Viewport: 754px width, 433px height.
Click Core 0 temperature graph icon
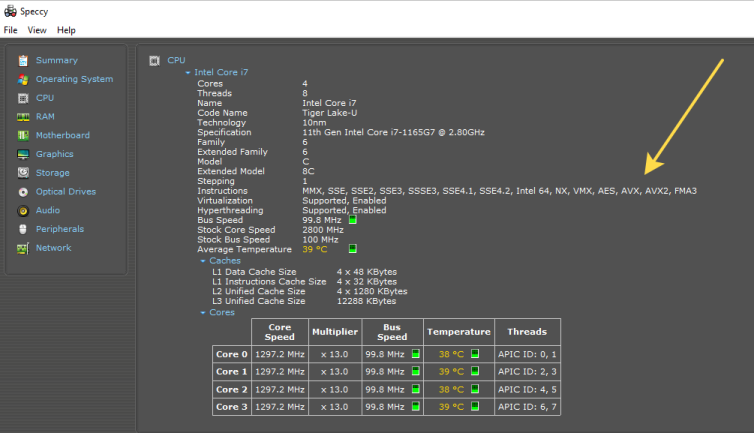[x=475, y=354]
